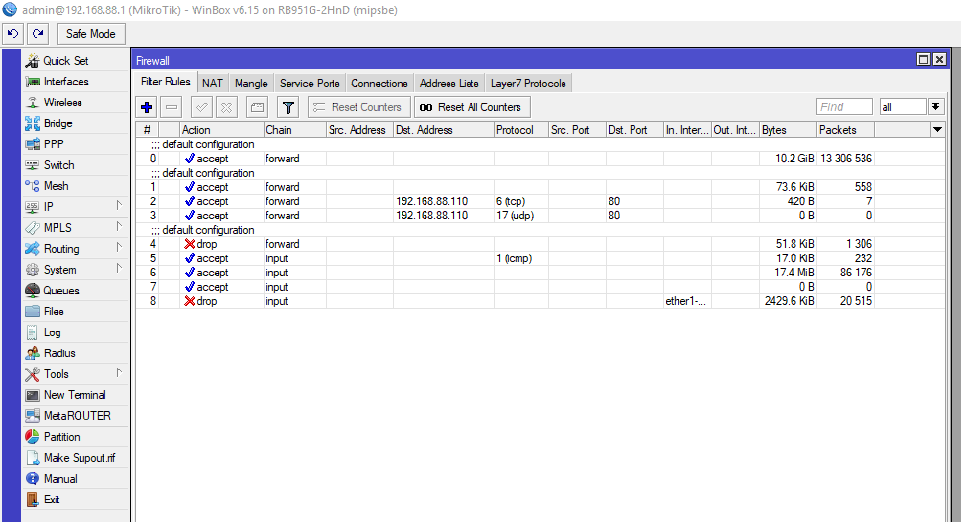Expand the MPLS submenu
The width and height of the screenshot is (961, 522).
coord(76,227)
